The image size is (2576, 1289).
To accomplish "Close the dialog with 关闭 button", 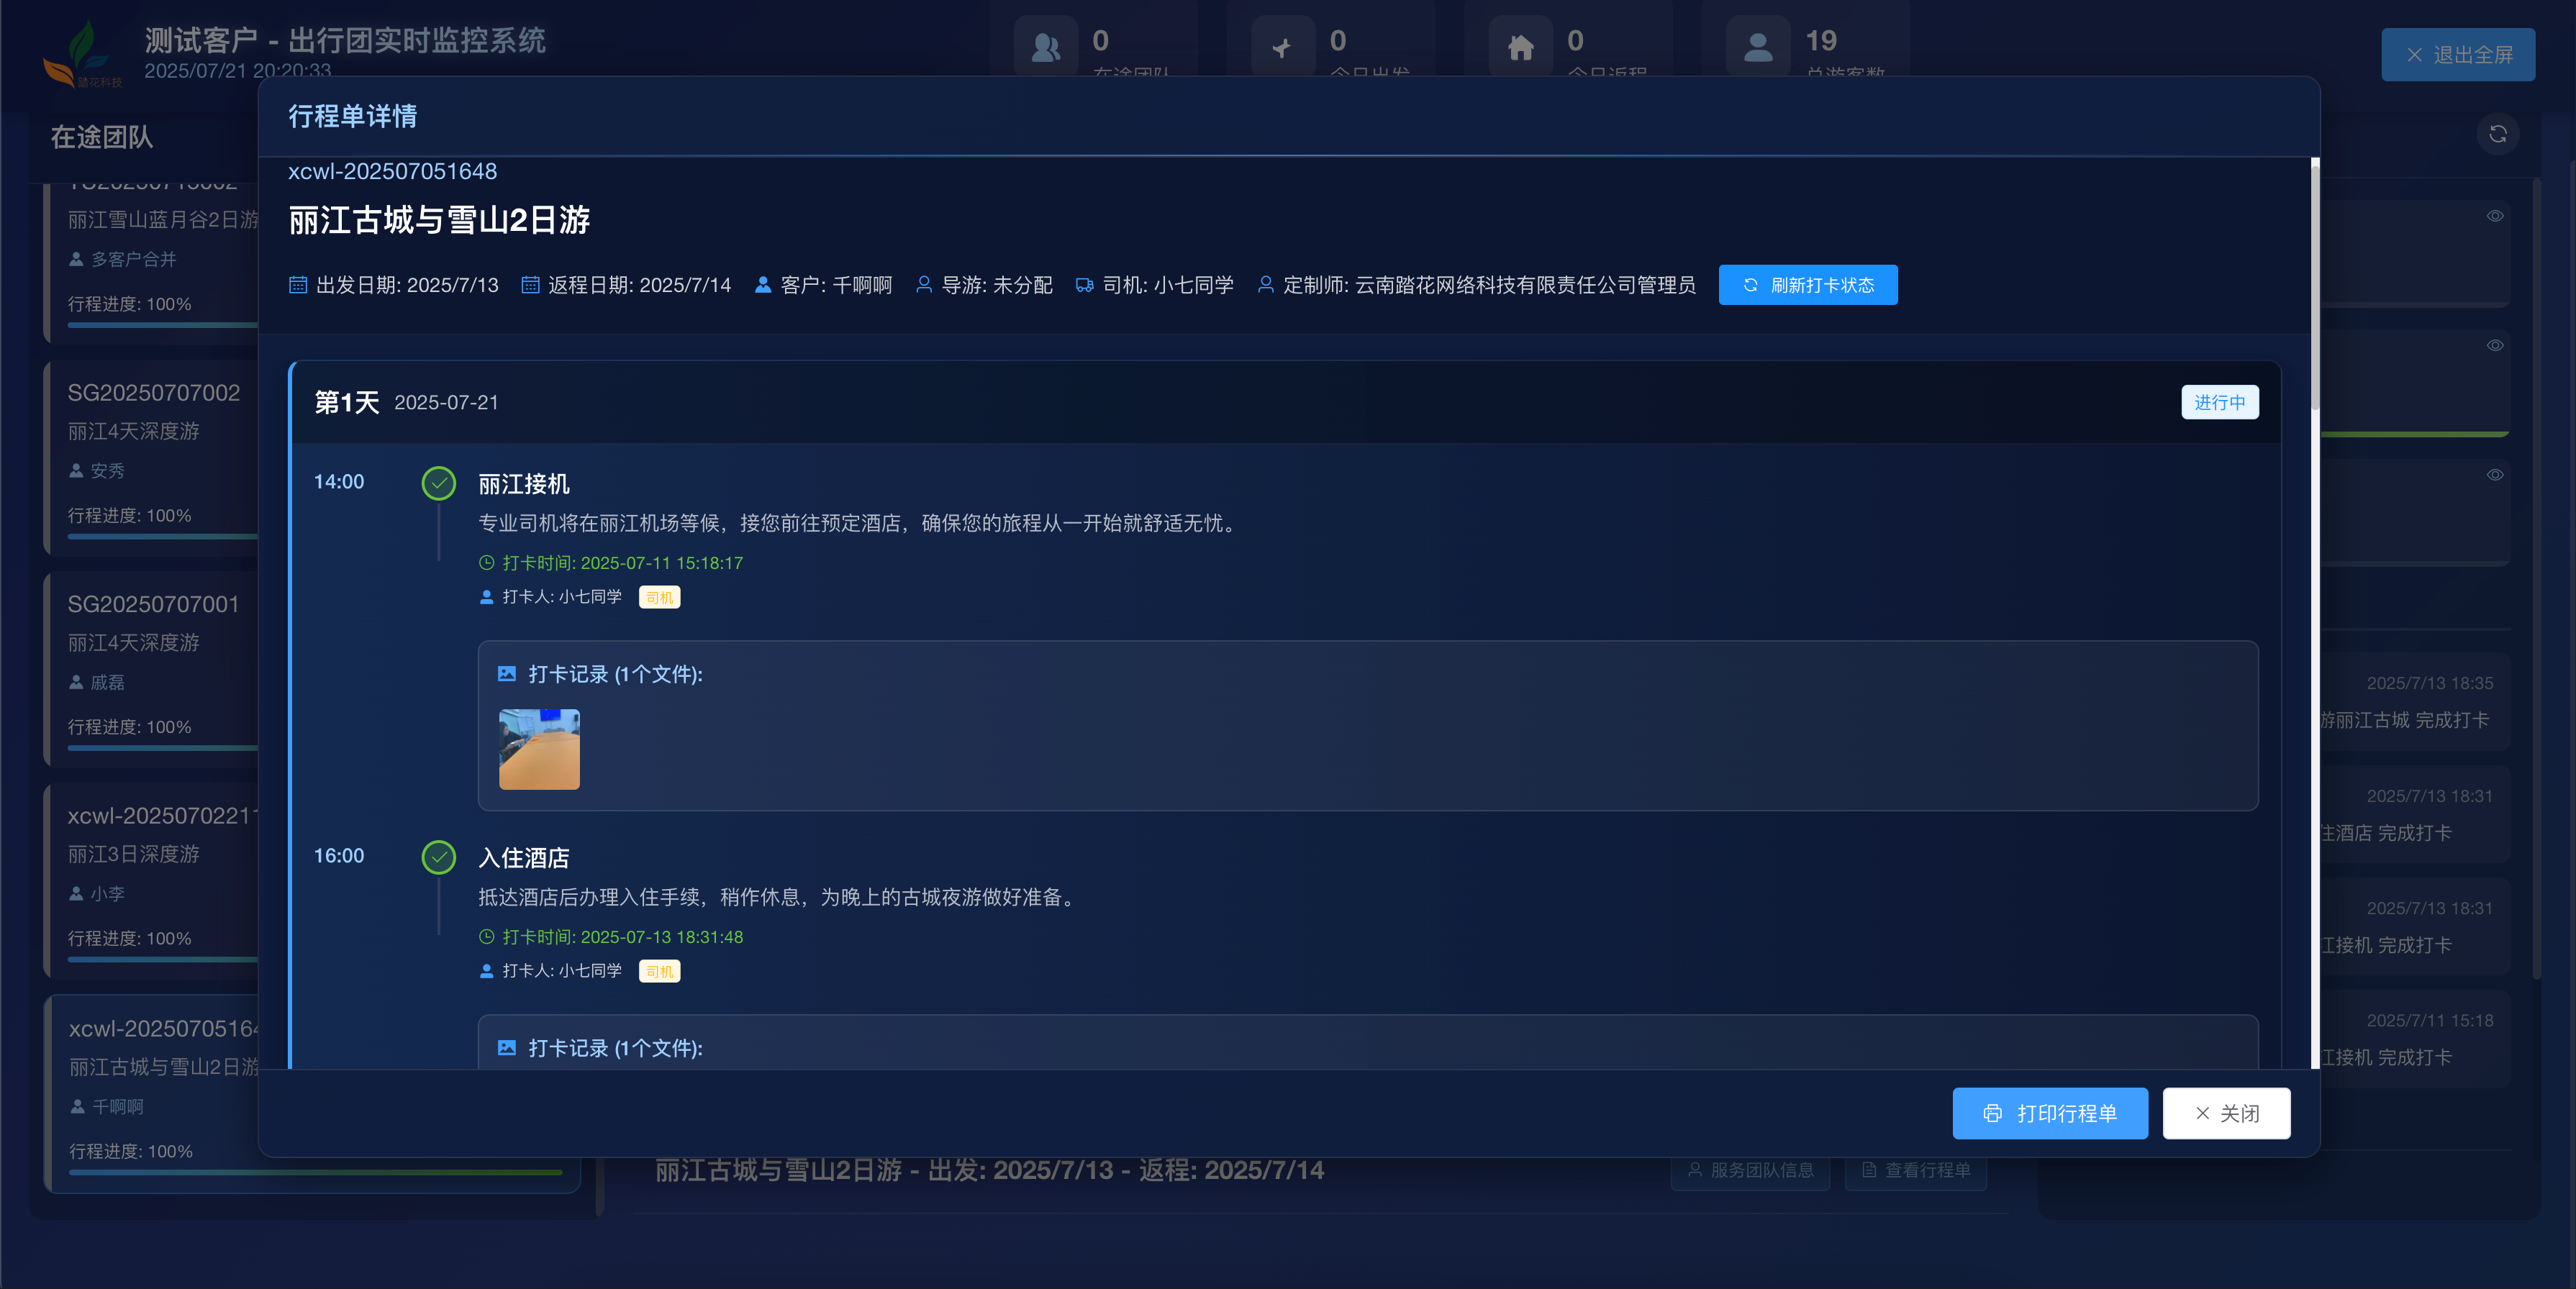I will [2226, 1113].
